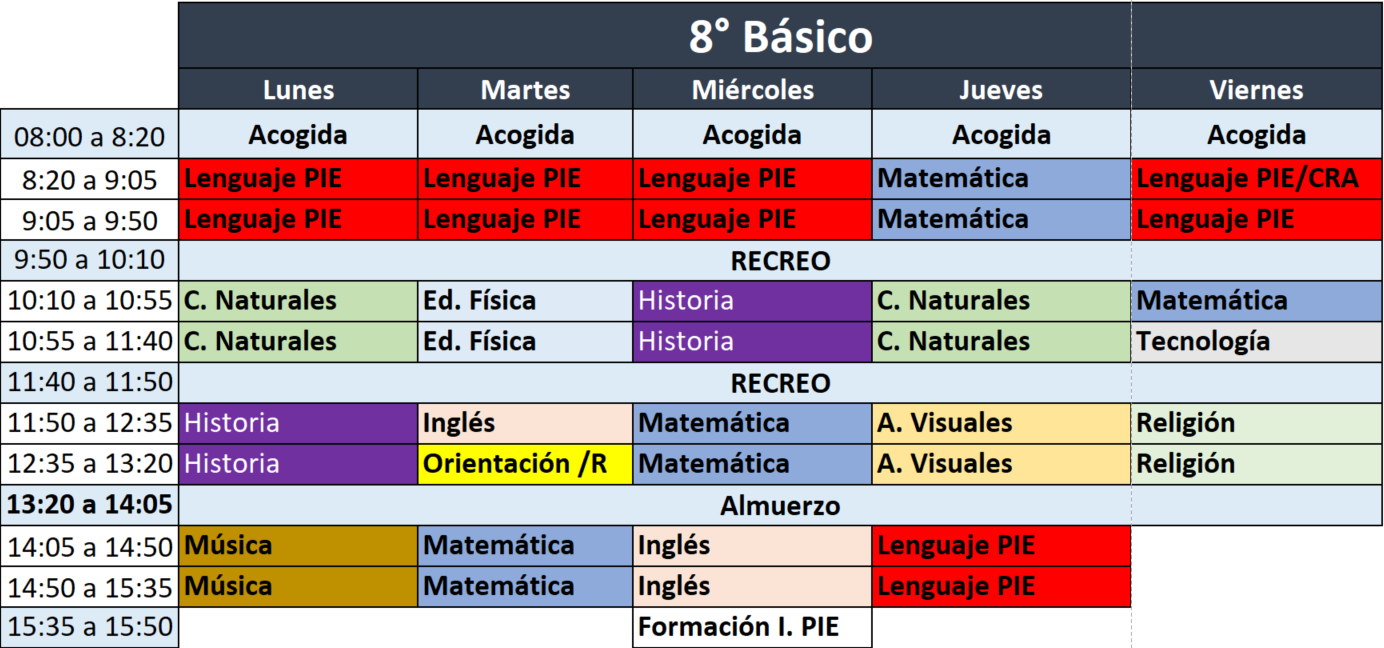Click the 11:40 a 11:50 time cell
This screenshot has width=1384, height=648.
tap(89, 382)
